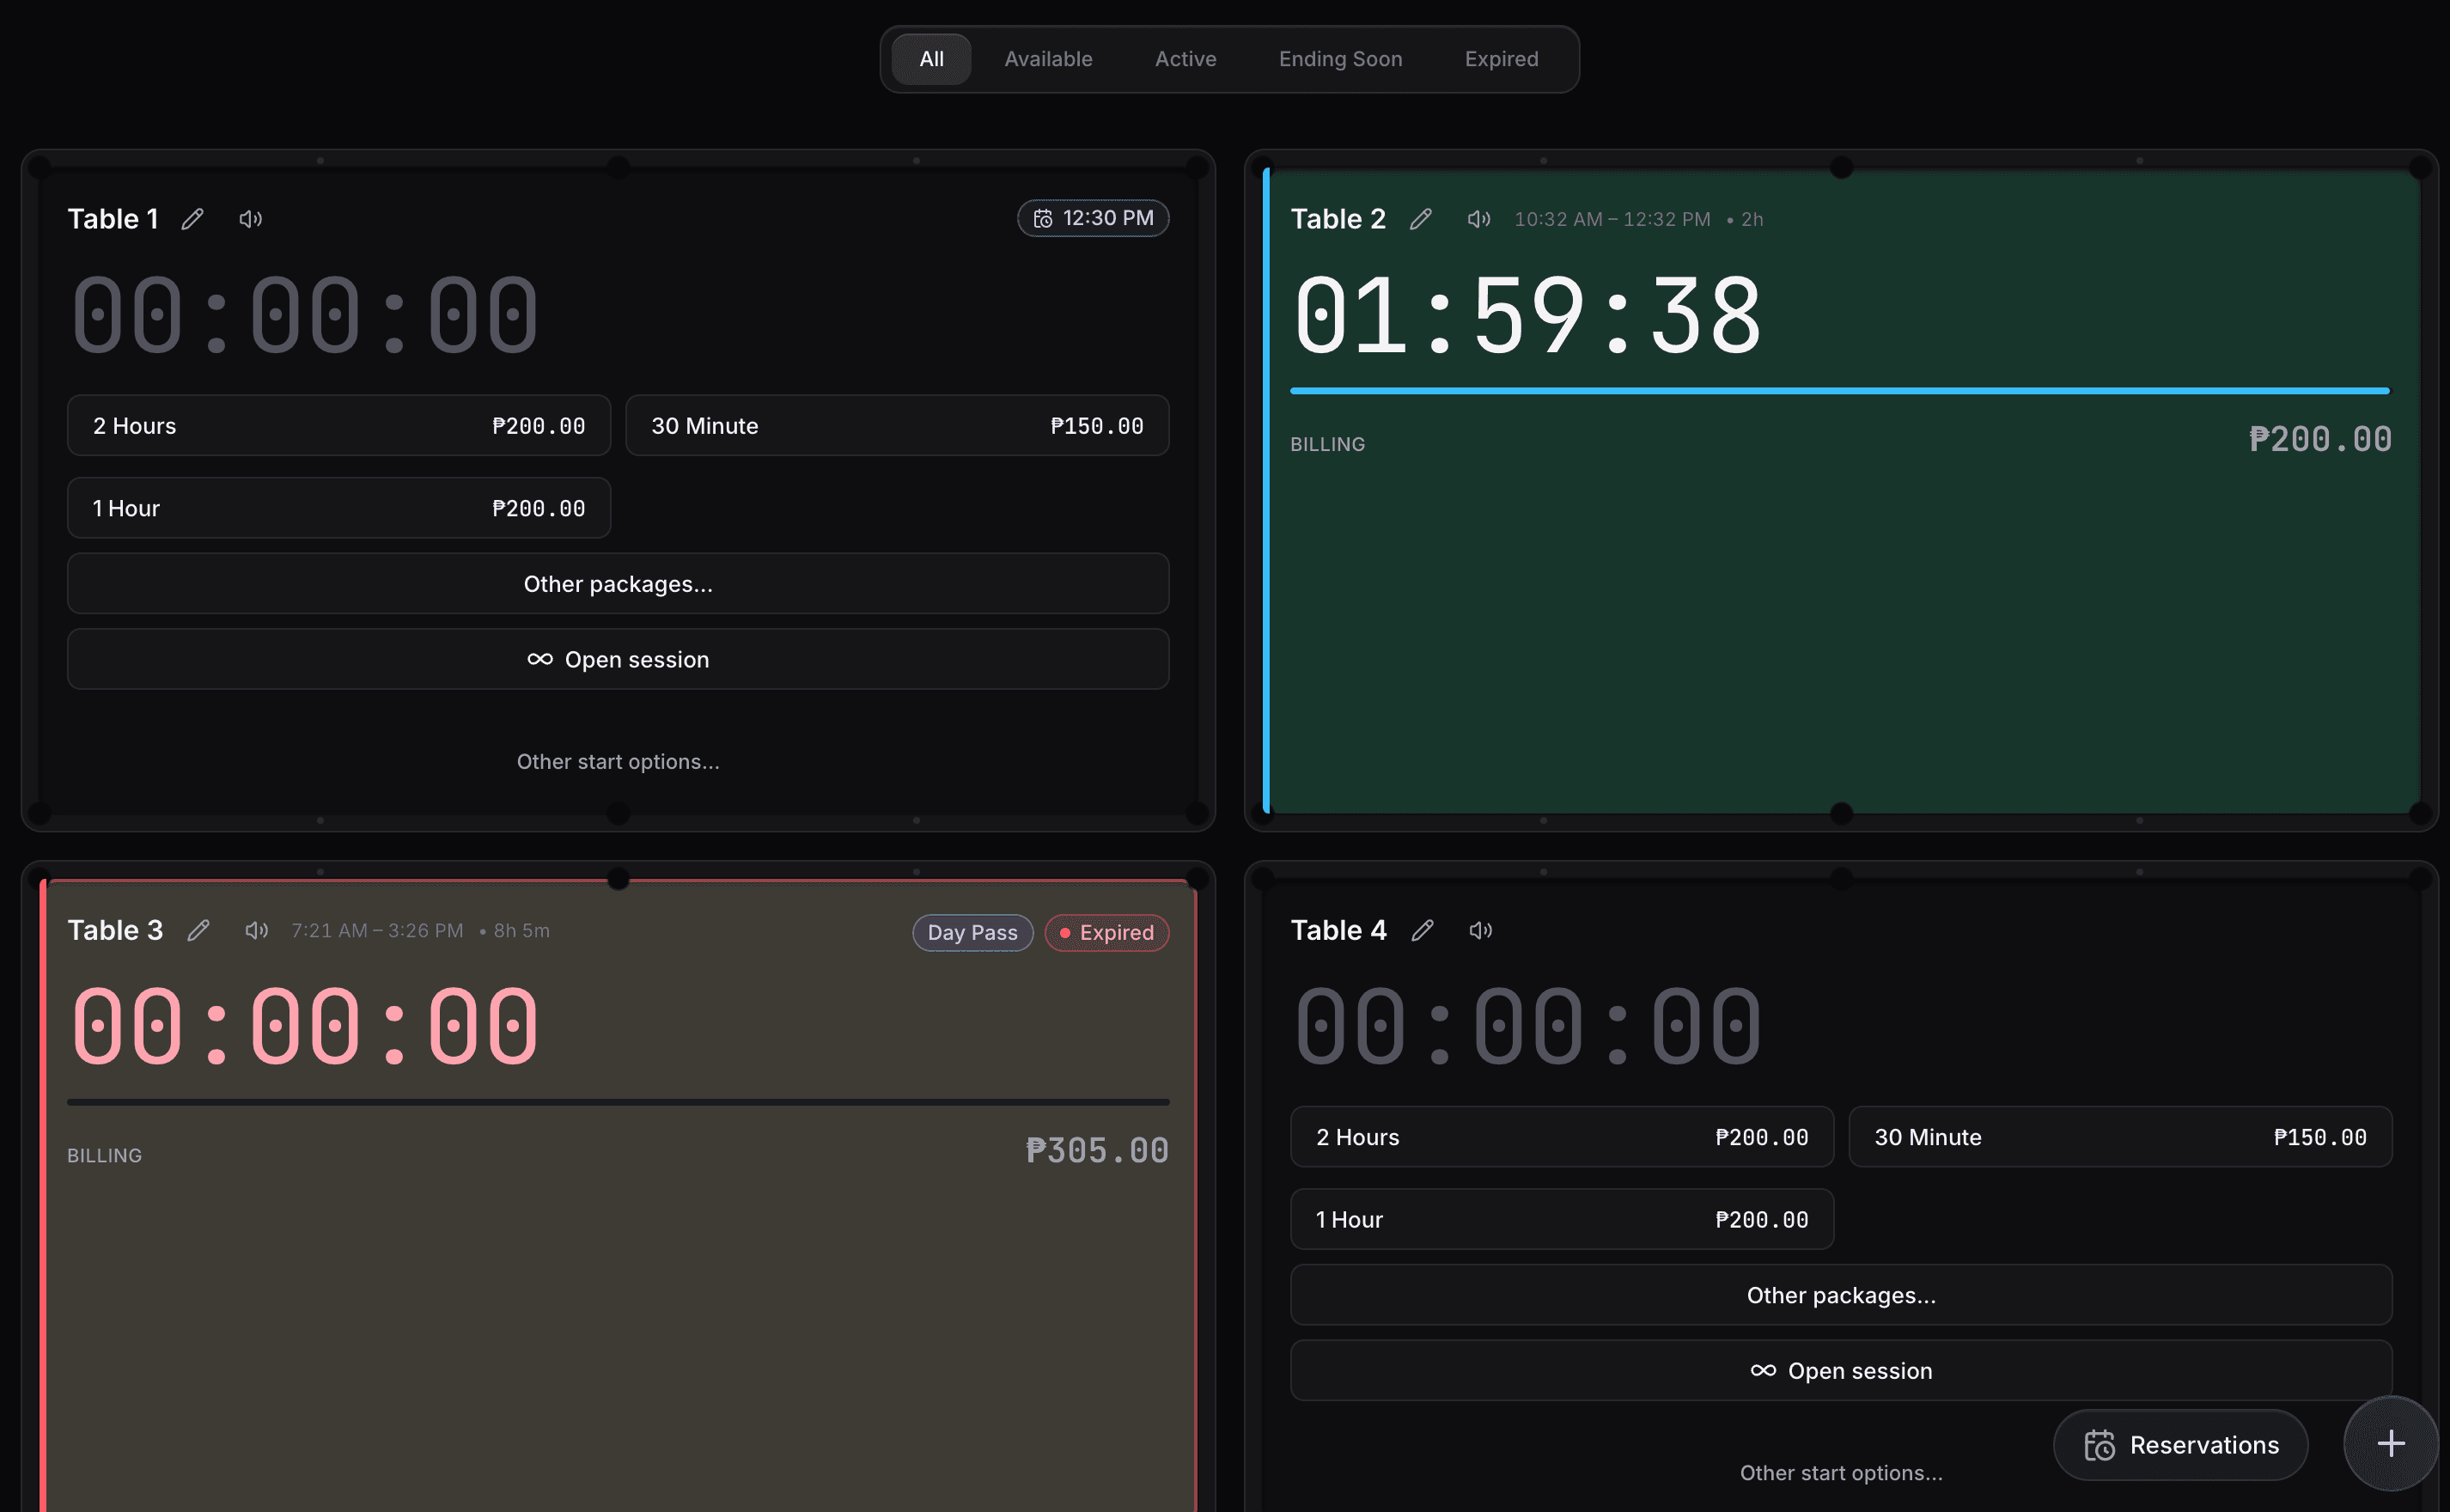Edit Table 4 name with pencil icon
The width and height of the screenshot is (2450, 1512).
(x=1423, y=930)
